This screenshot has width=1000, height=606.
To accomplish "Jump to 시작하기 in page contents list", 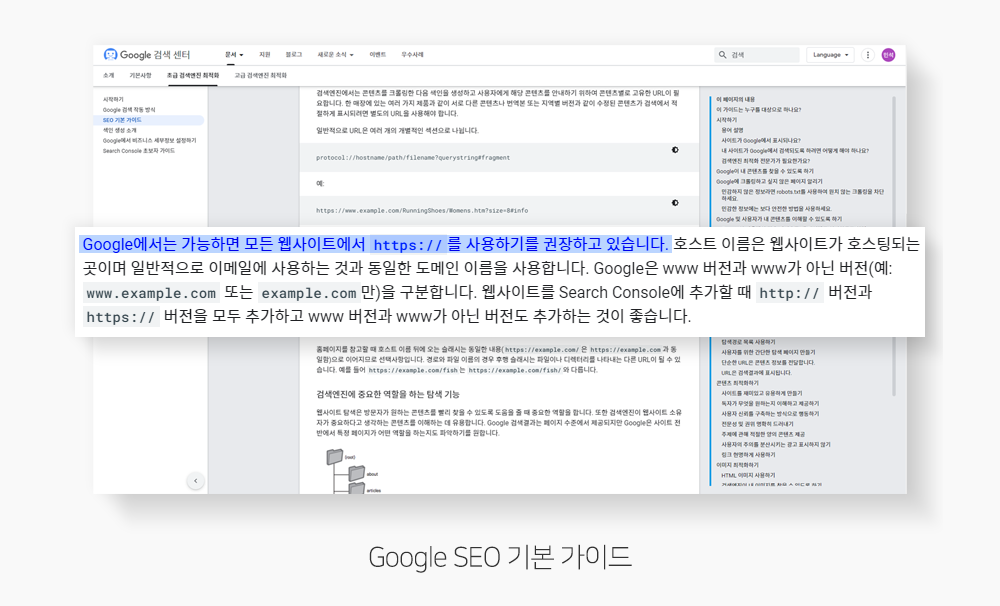I will coord(726,120).
